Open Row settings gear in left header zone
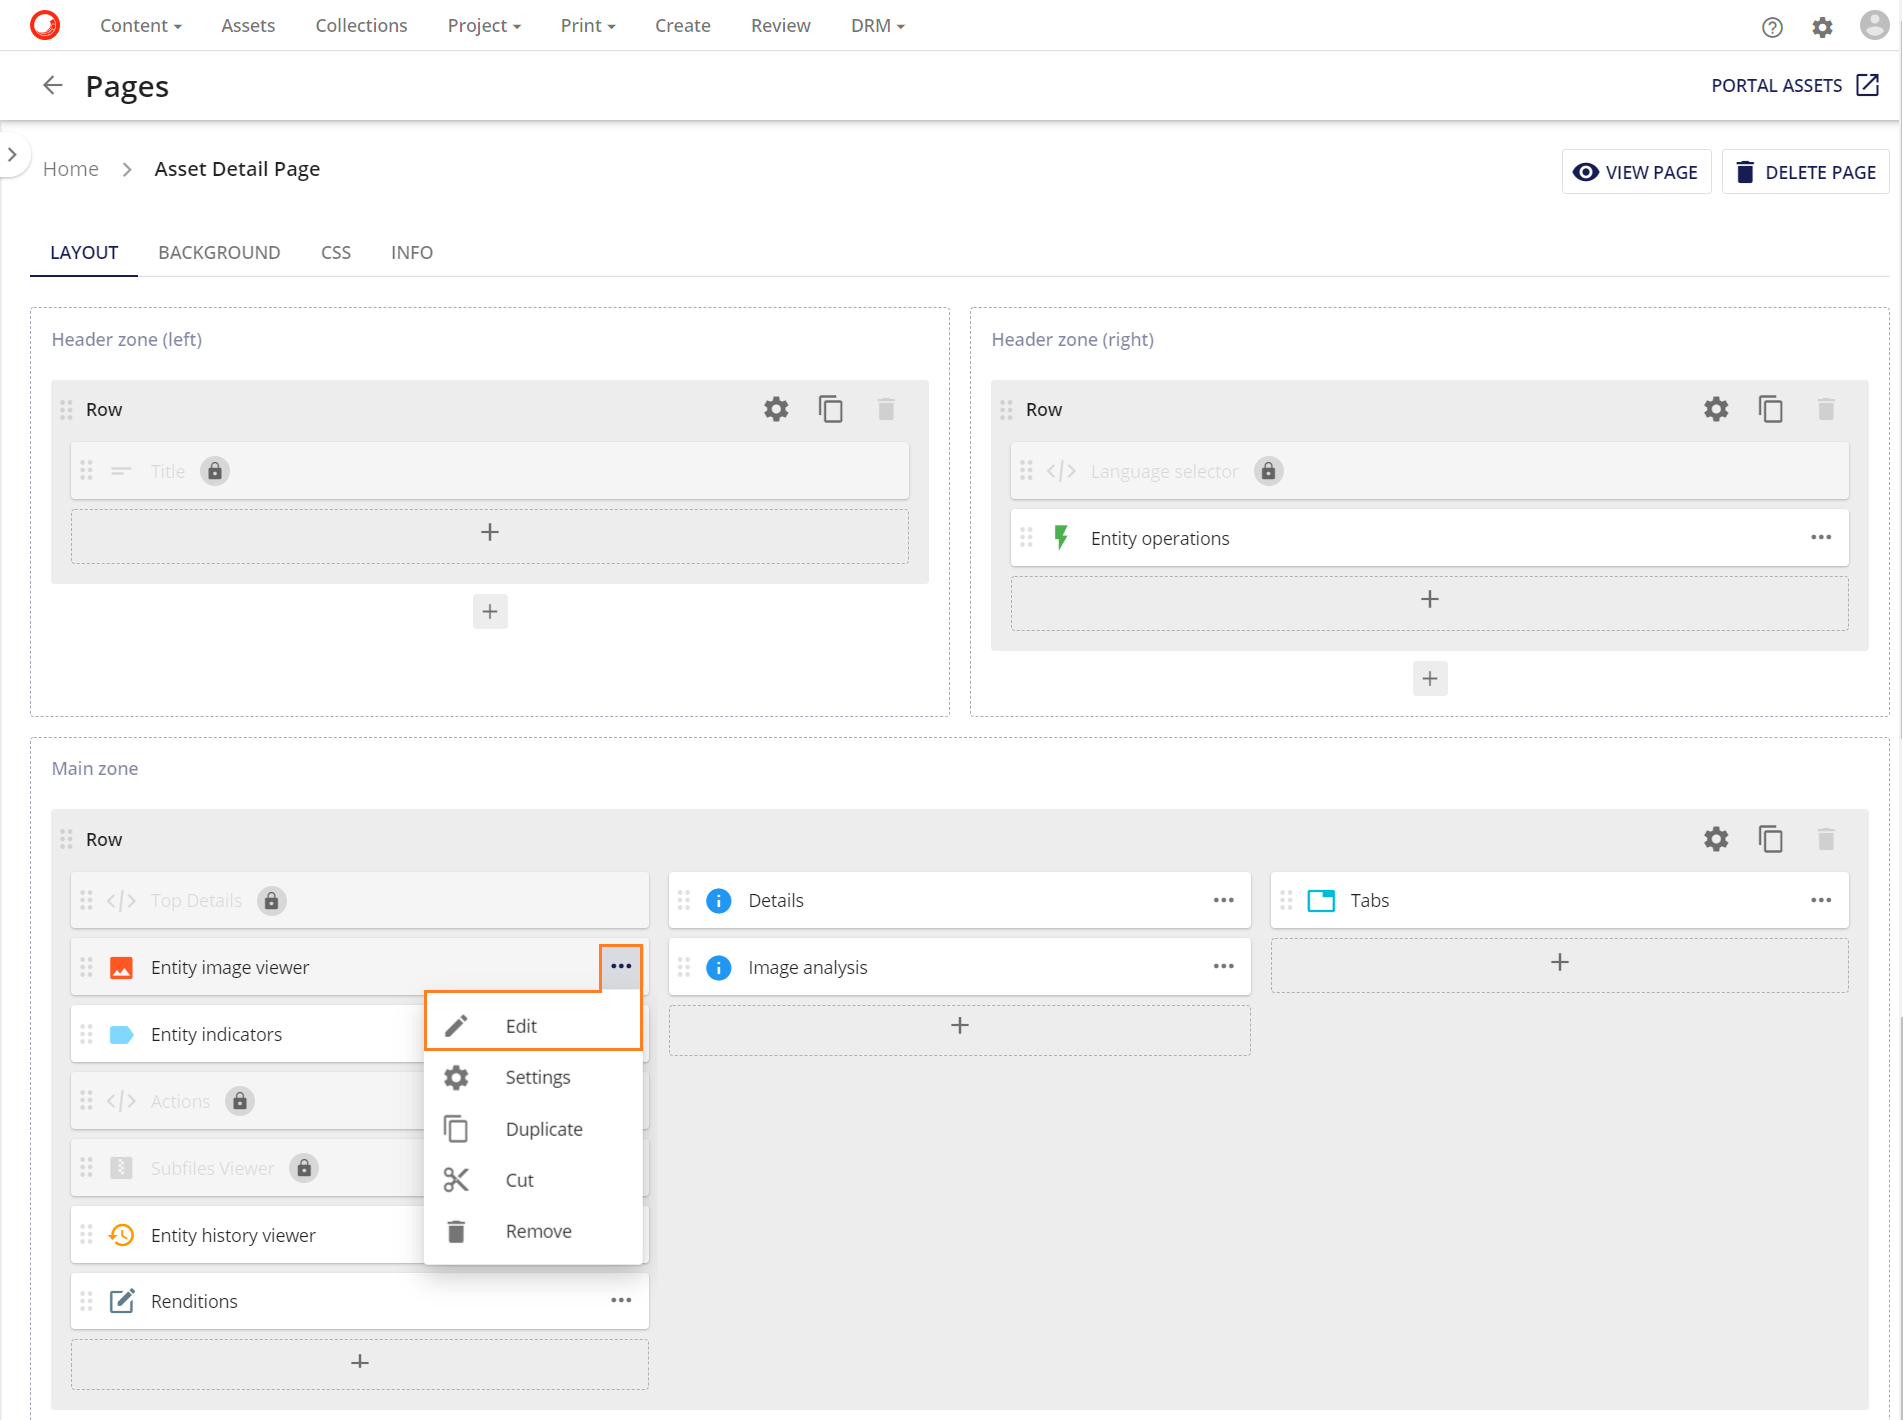This screenshot has width=1903, height=1420. click(x=775, y=409)
